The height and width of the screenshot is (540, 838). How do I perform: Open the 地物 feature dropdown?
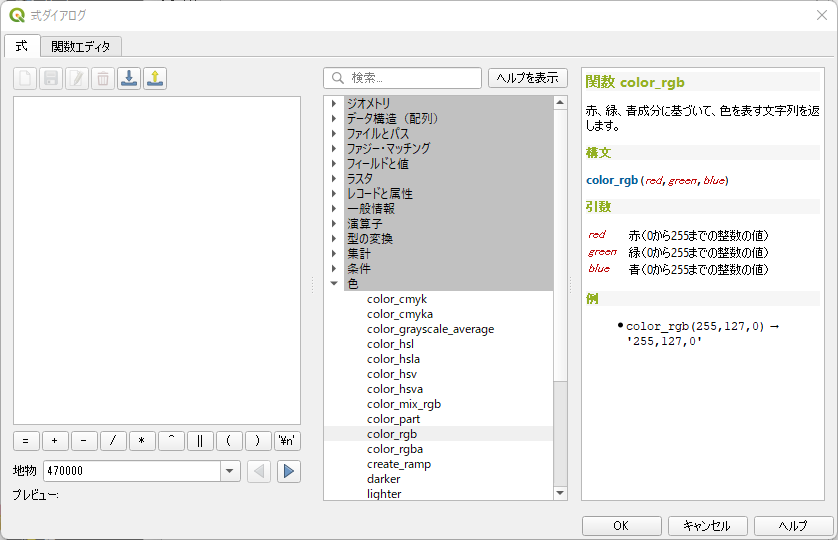click(230, 471)
